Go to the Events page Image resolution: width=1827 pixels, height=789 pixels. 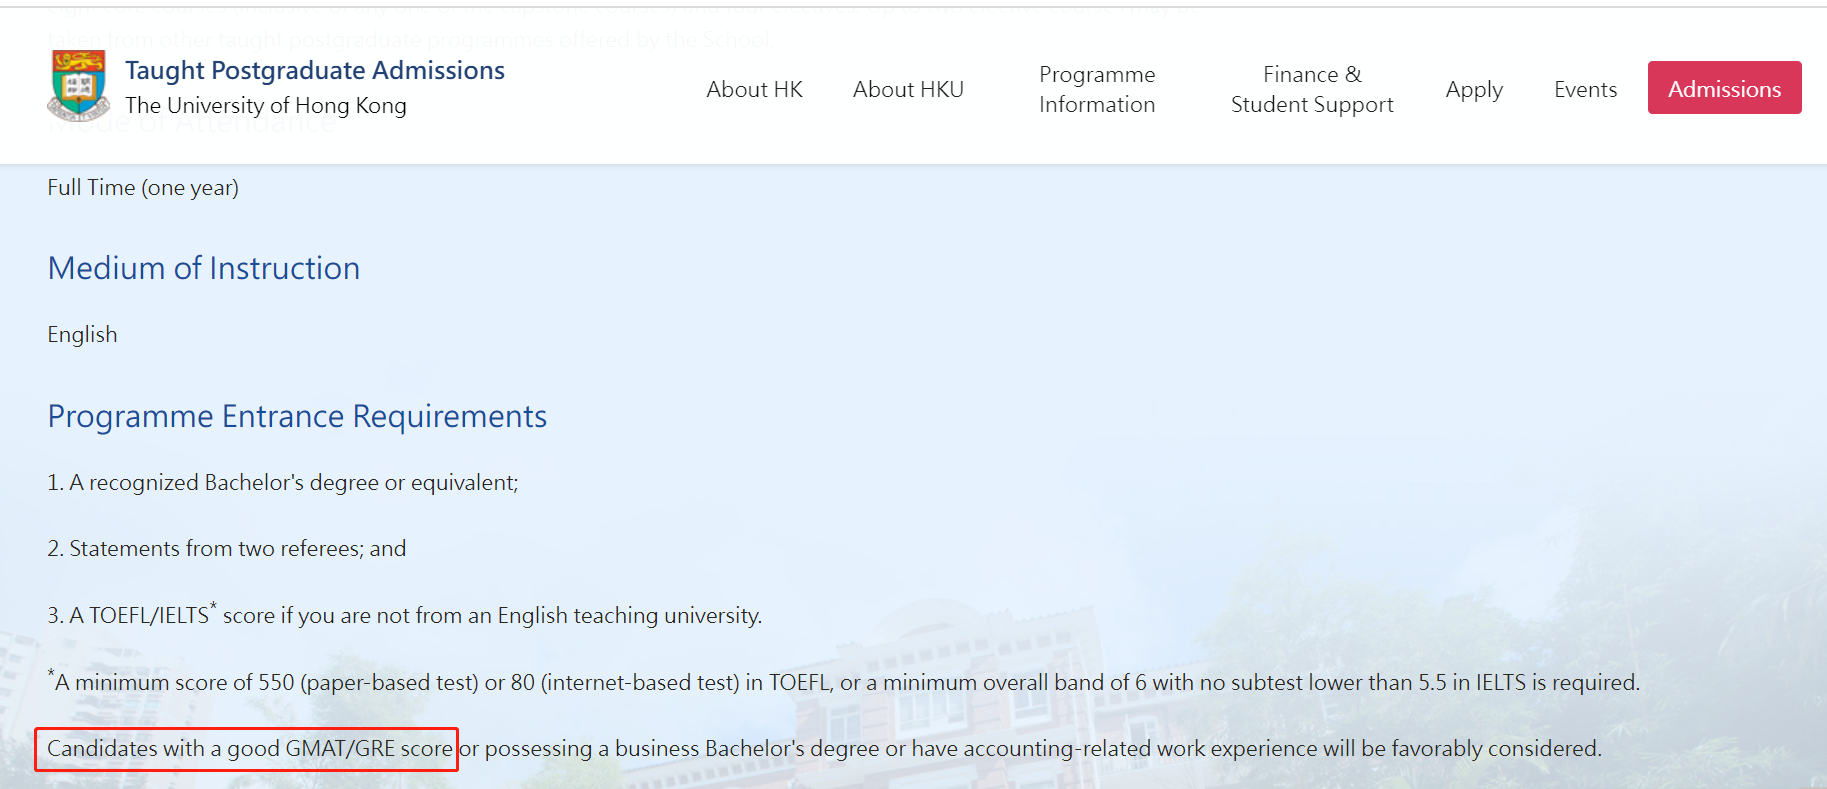[x=1585, y=90]
